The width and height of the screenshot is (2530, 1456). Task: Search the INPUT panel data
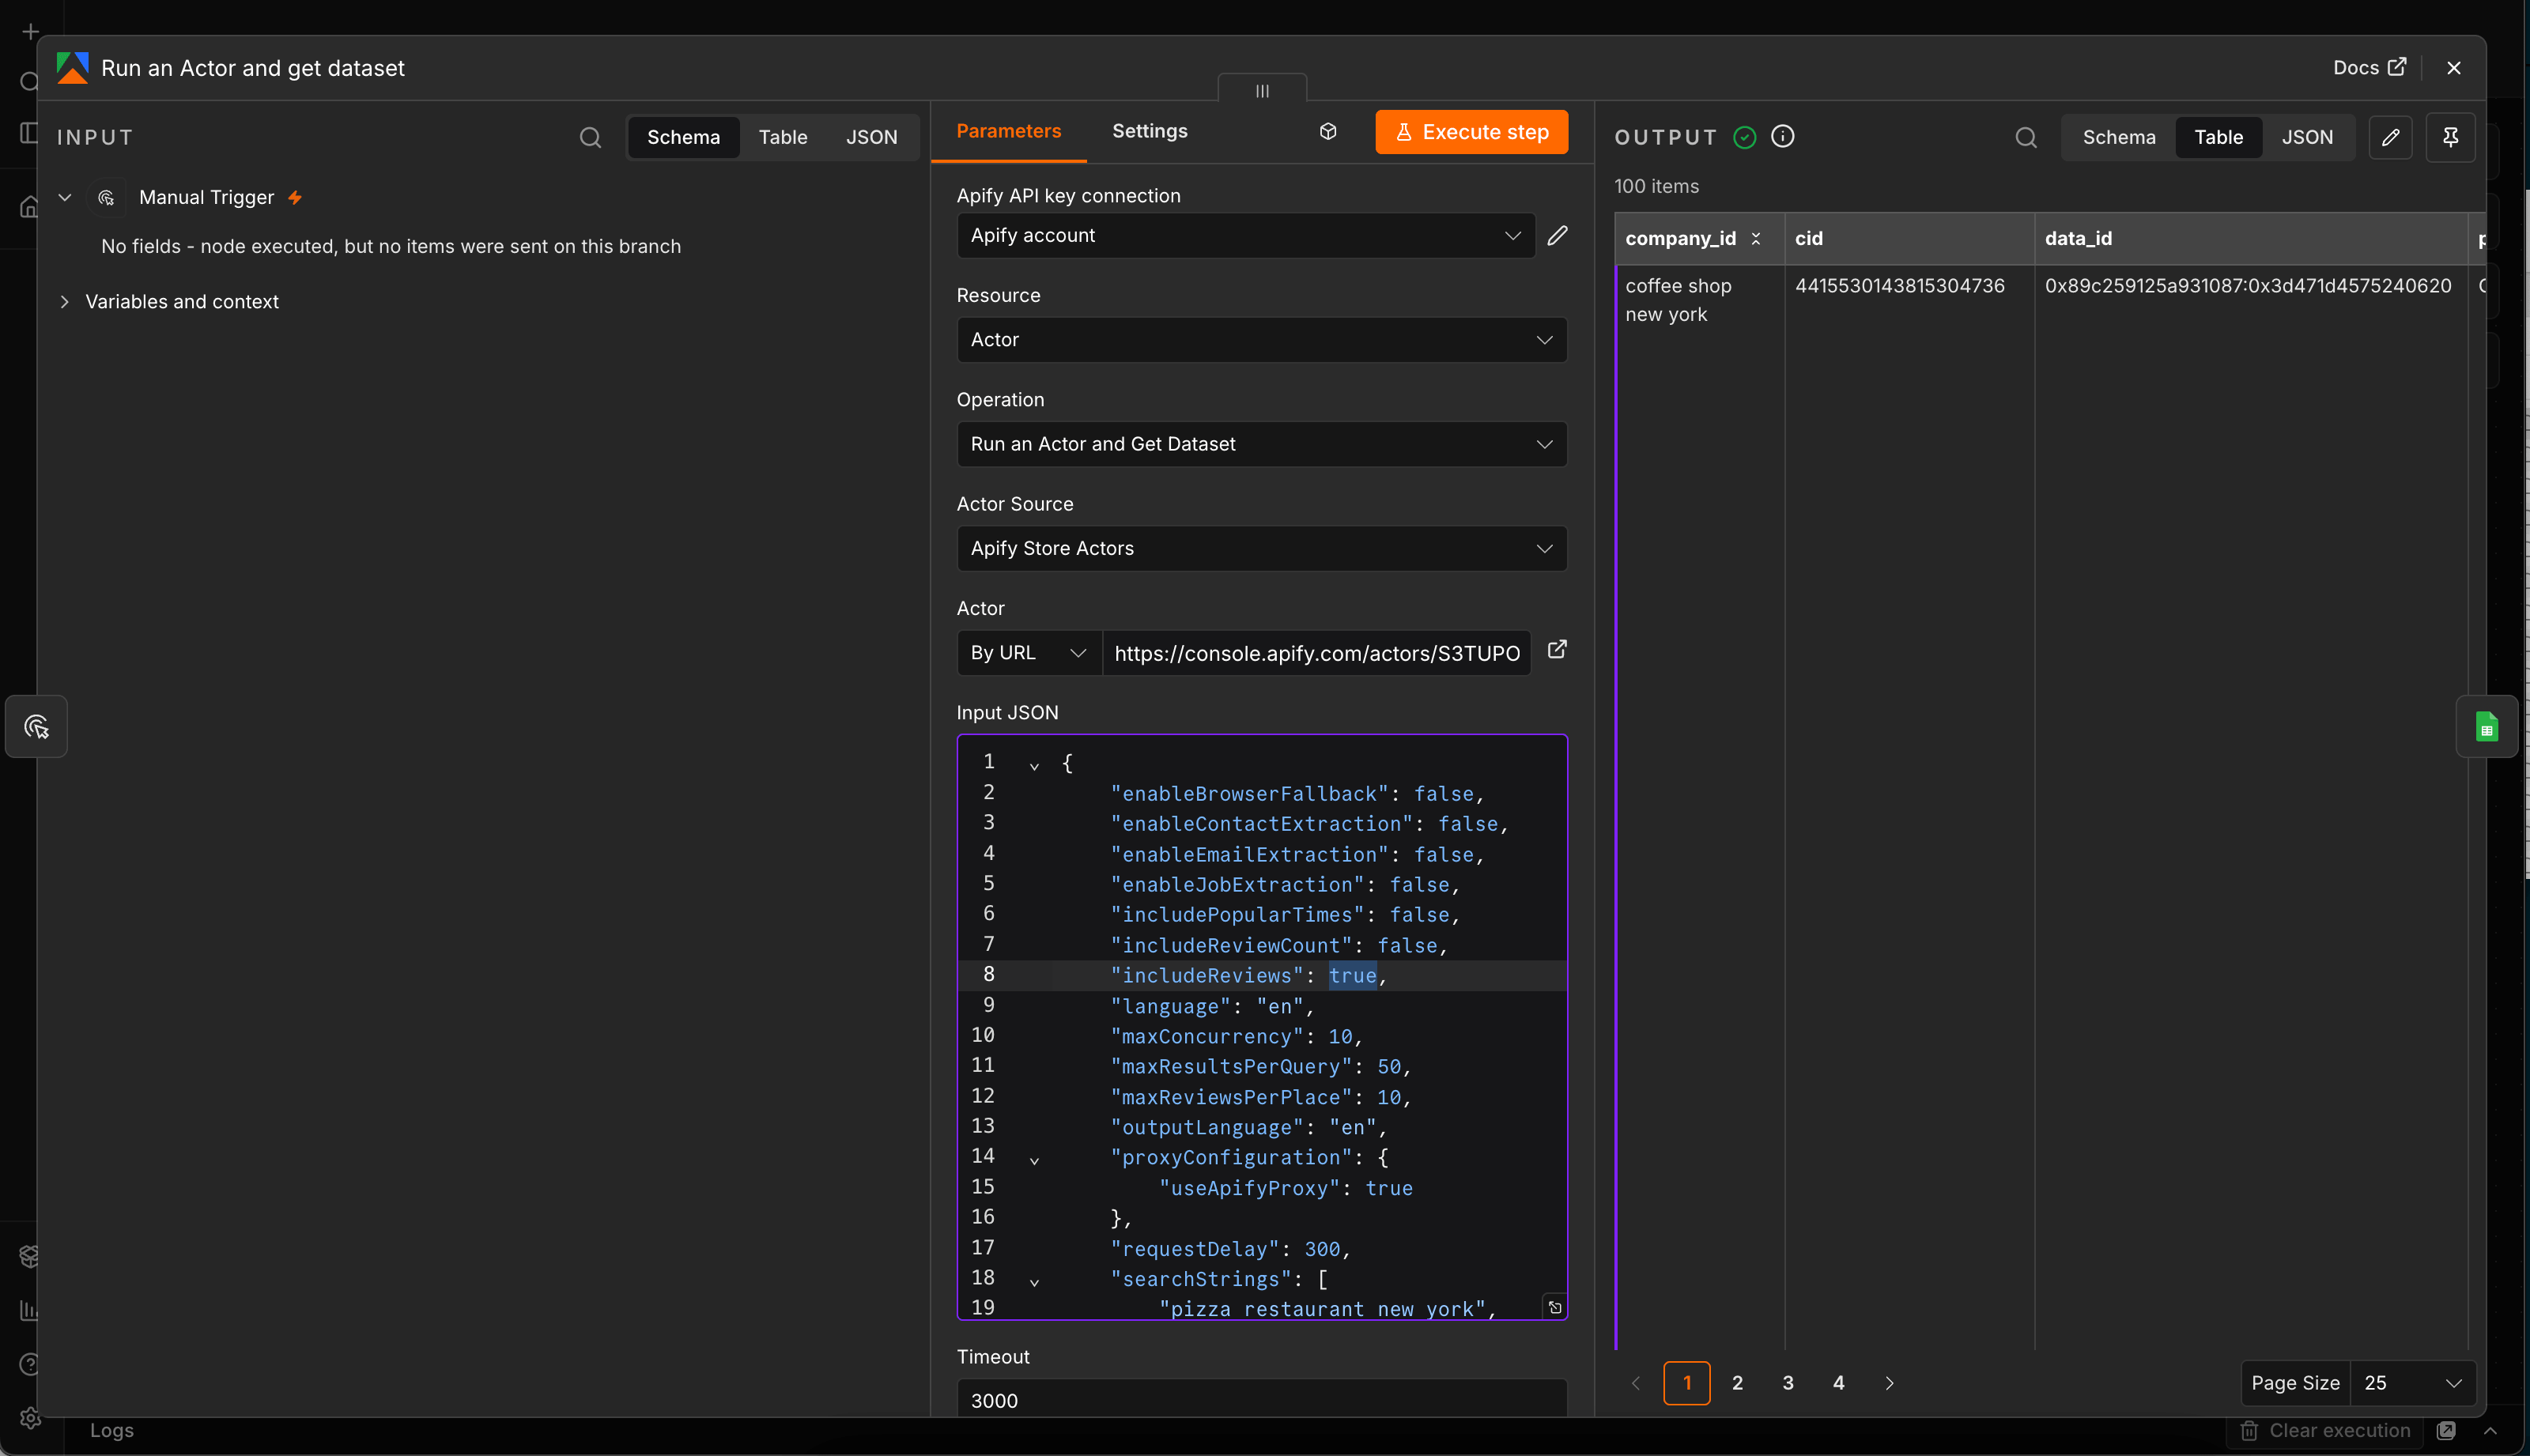(590, 137)
